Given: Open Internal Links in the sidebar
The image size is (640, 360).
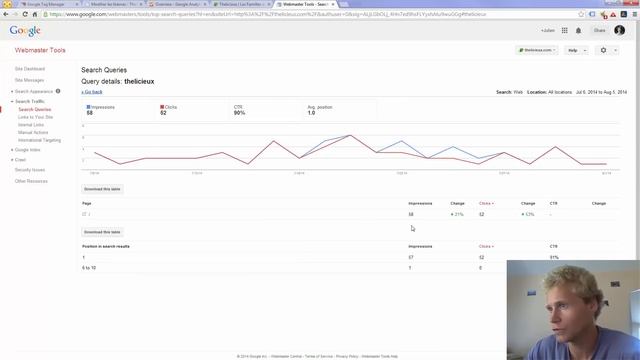Looking at the screenshot, I should tap(31, 125).
